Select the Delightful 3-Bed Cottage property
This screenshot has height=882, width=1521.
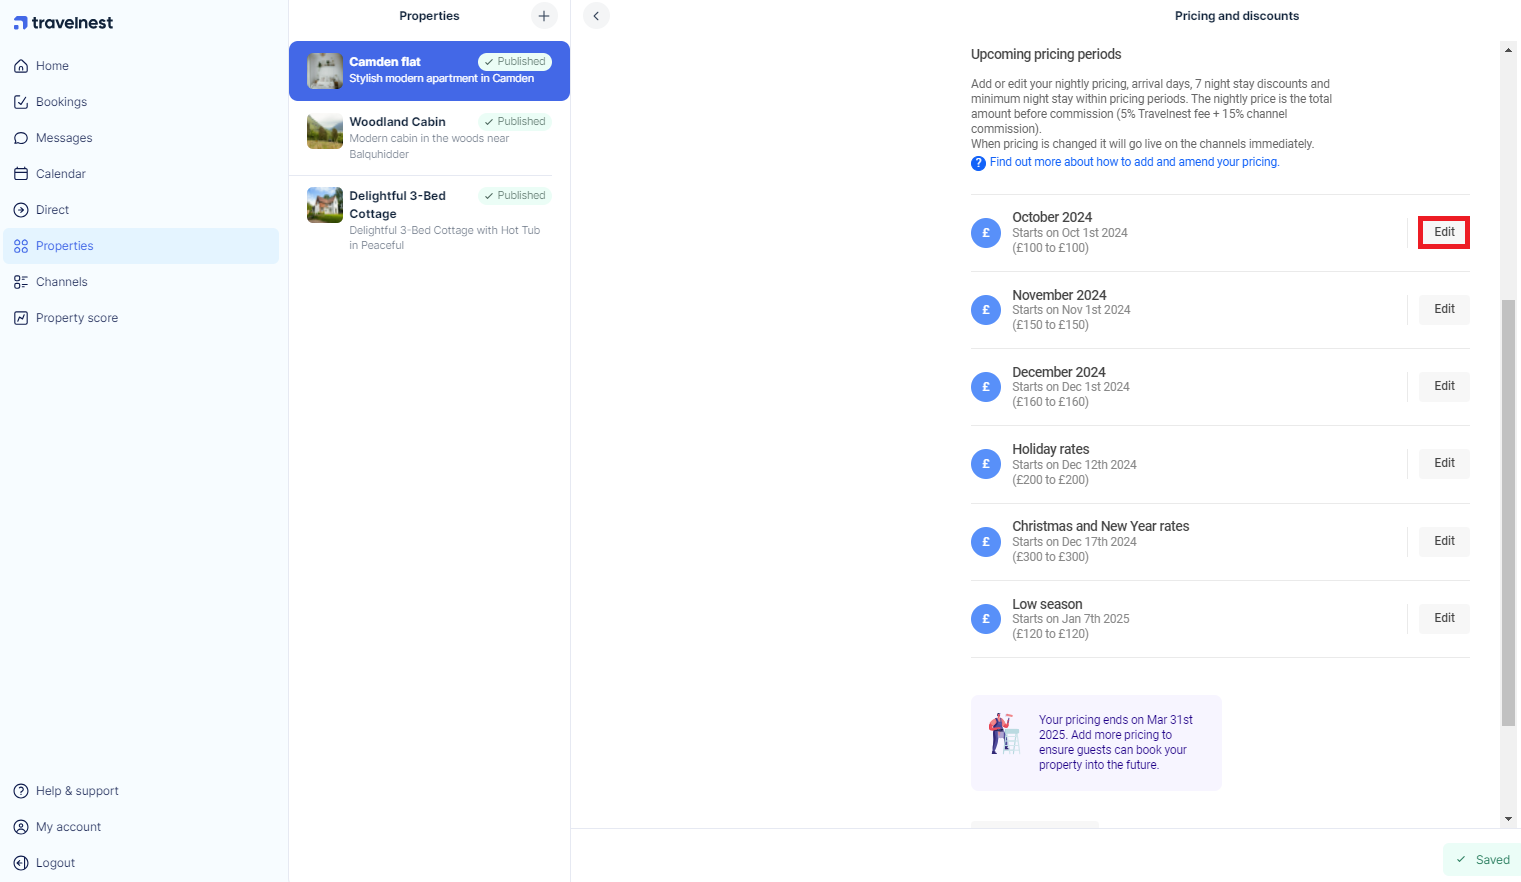click(x=429, y=220)
